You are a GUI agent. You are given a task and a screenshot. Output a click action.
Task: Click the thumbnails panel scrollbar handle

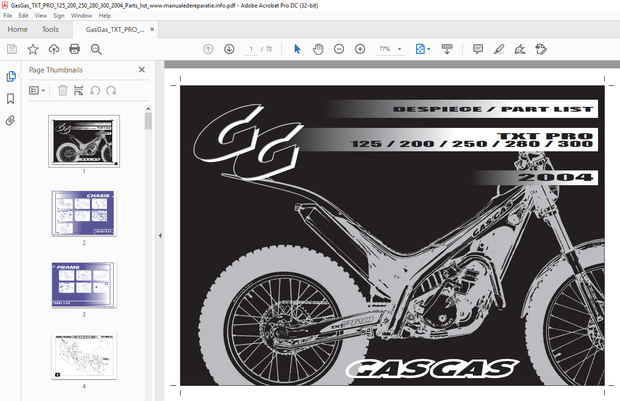pos(148,121)
